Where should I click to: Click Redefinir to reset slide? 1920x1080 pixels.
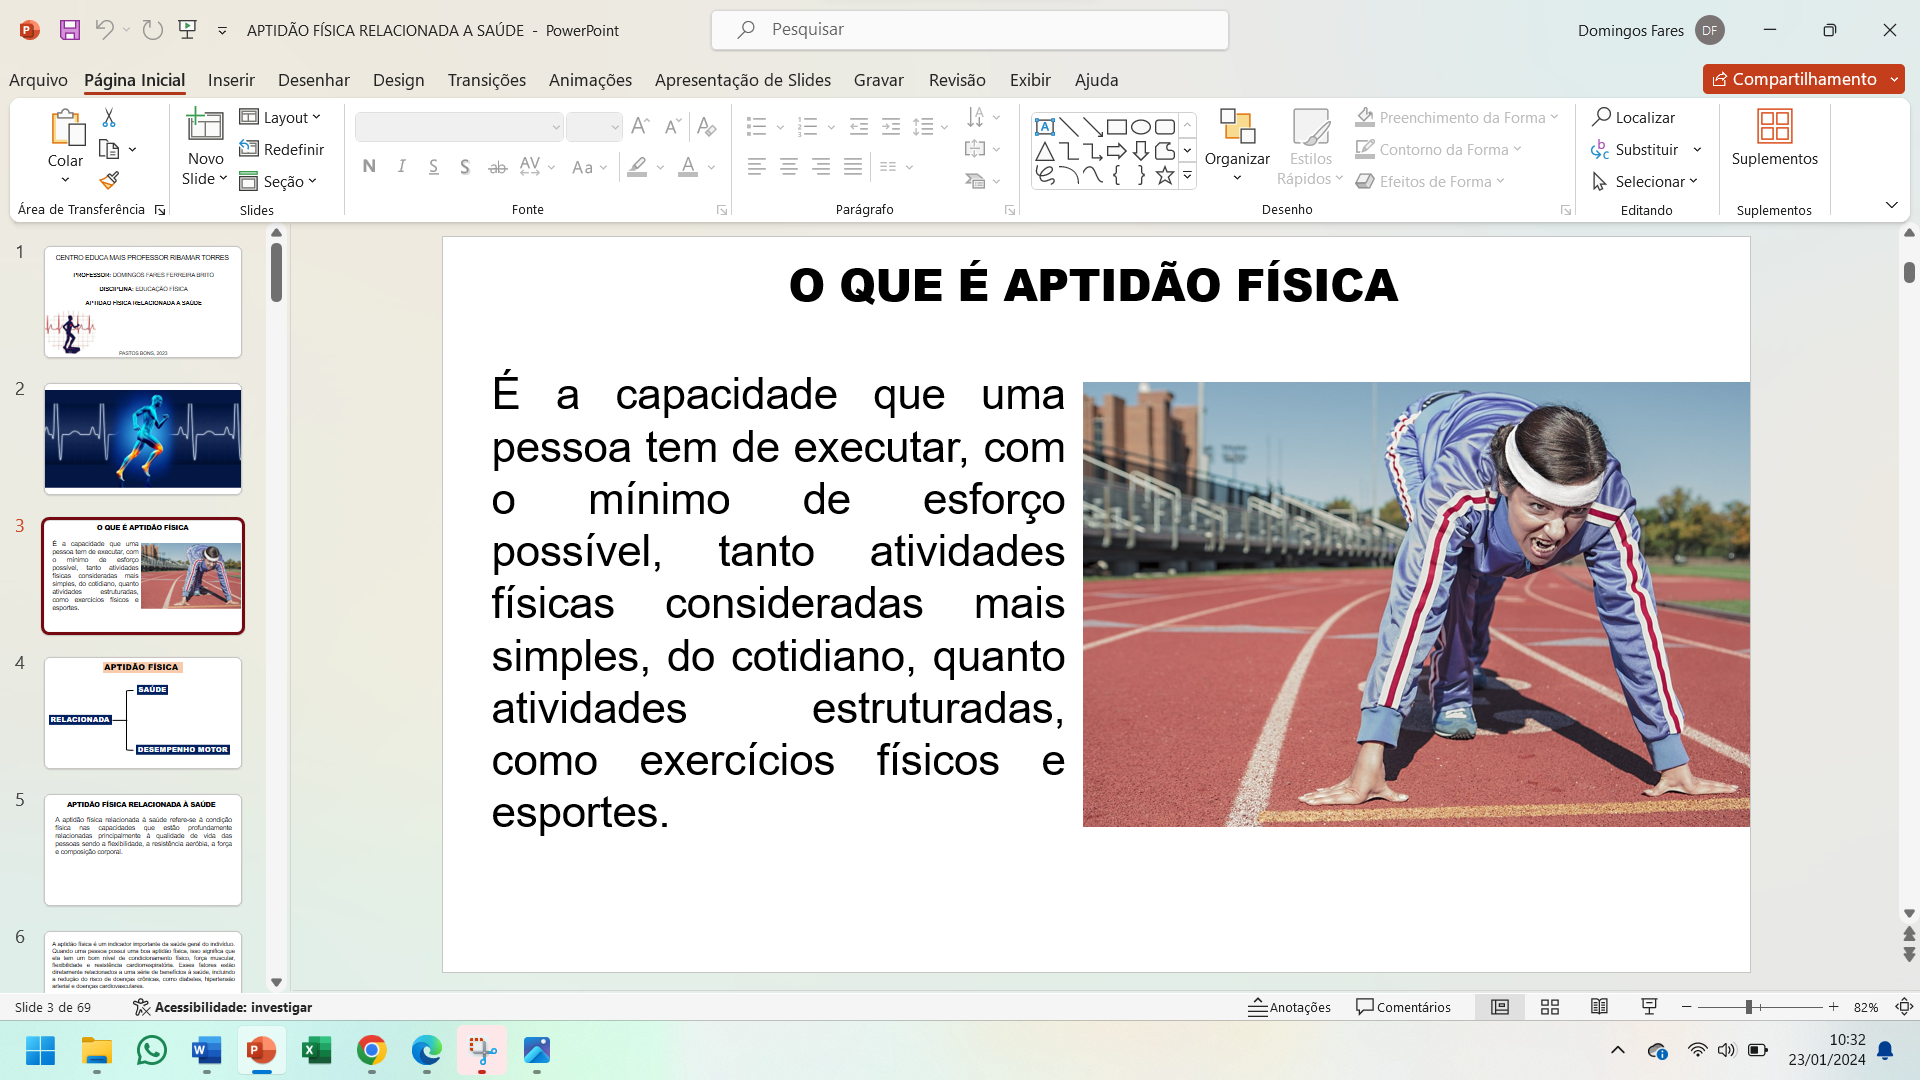click(x=282, y=149)
